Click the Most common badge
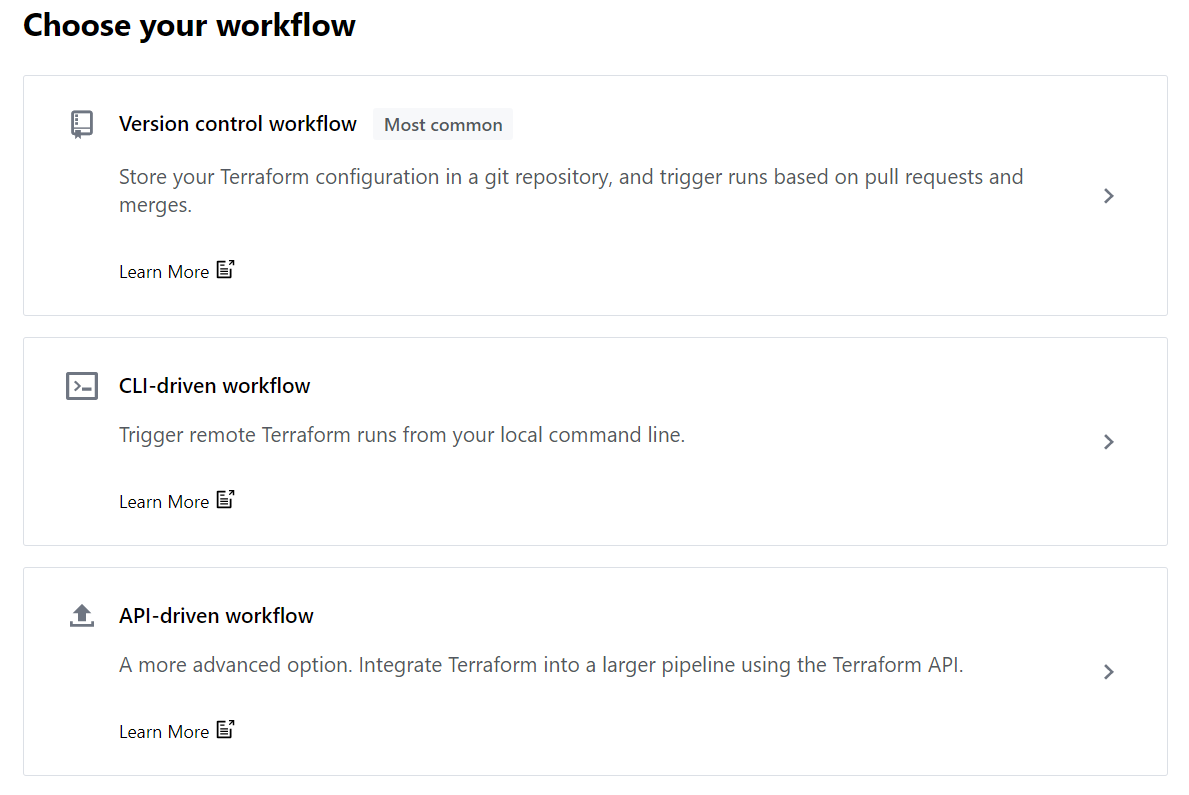Viewport: 1189px width, 795px height. (443, 125)
